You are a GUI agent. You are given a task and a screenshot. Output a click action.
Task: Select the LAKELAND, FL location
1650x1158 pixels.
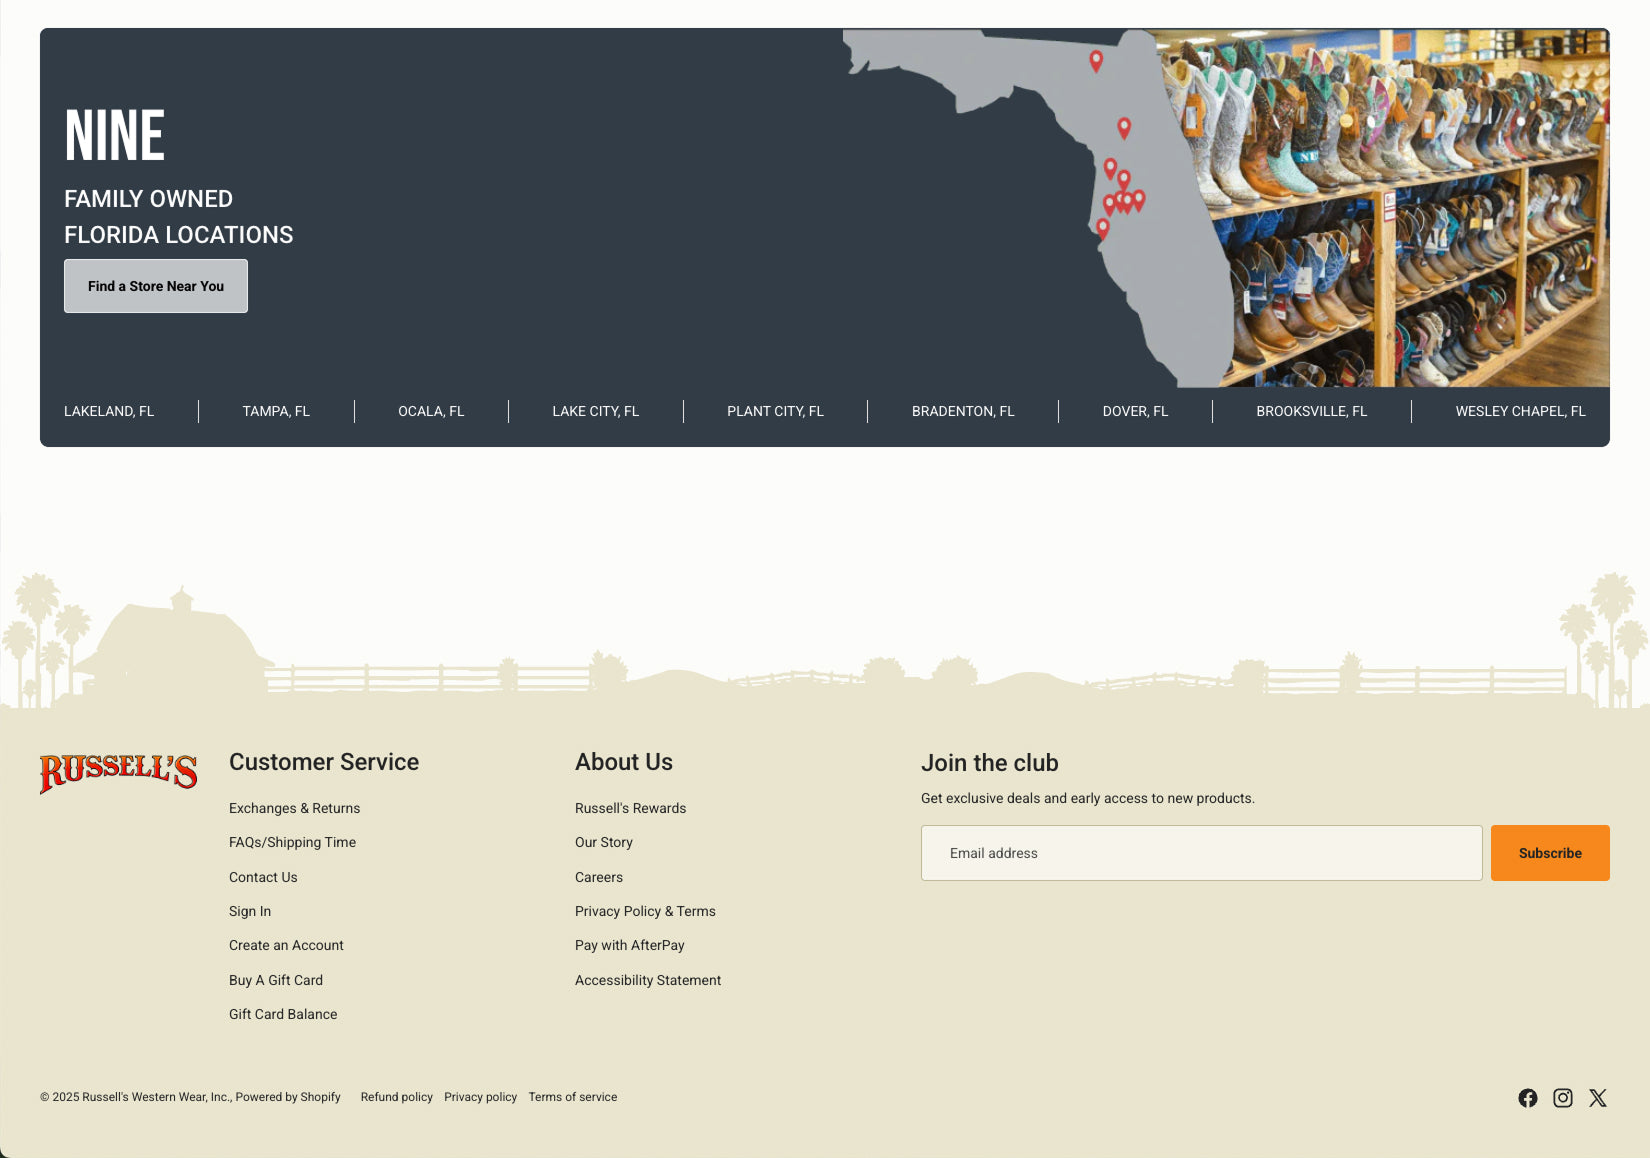click(x=109, y=411)
